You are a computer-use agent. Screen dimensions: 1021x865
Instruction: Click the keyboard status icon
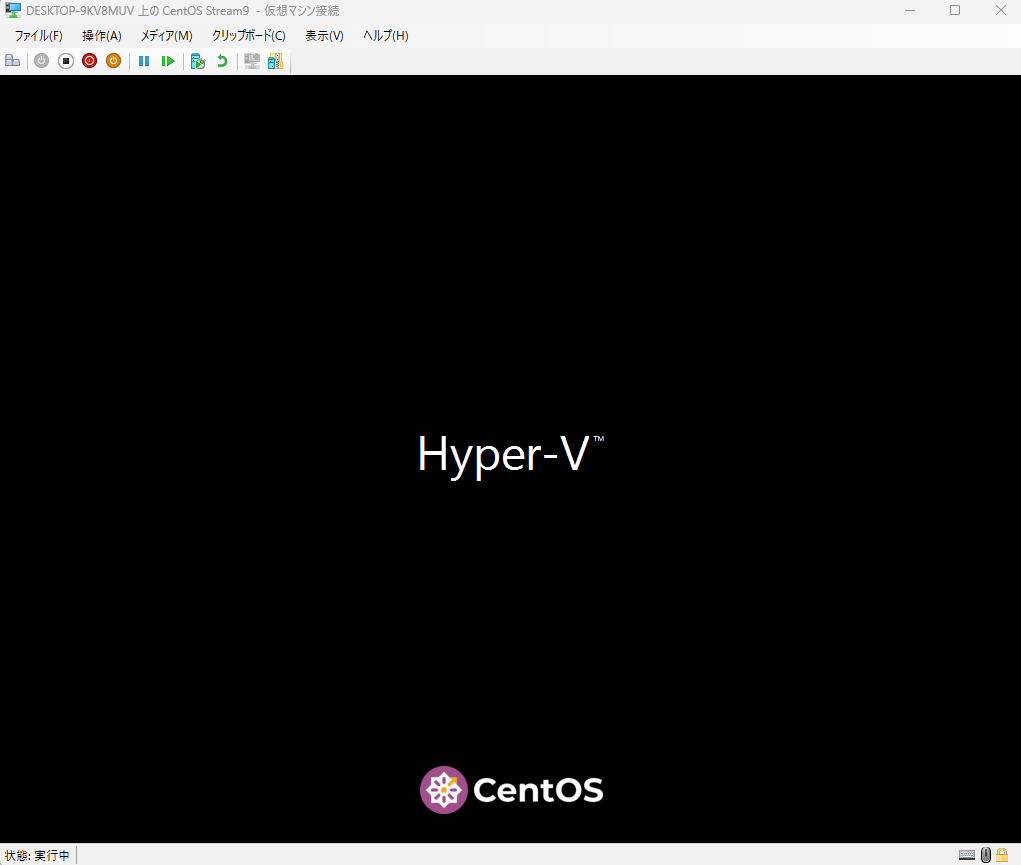coord(967,855)
